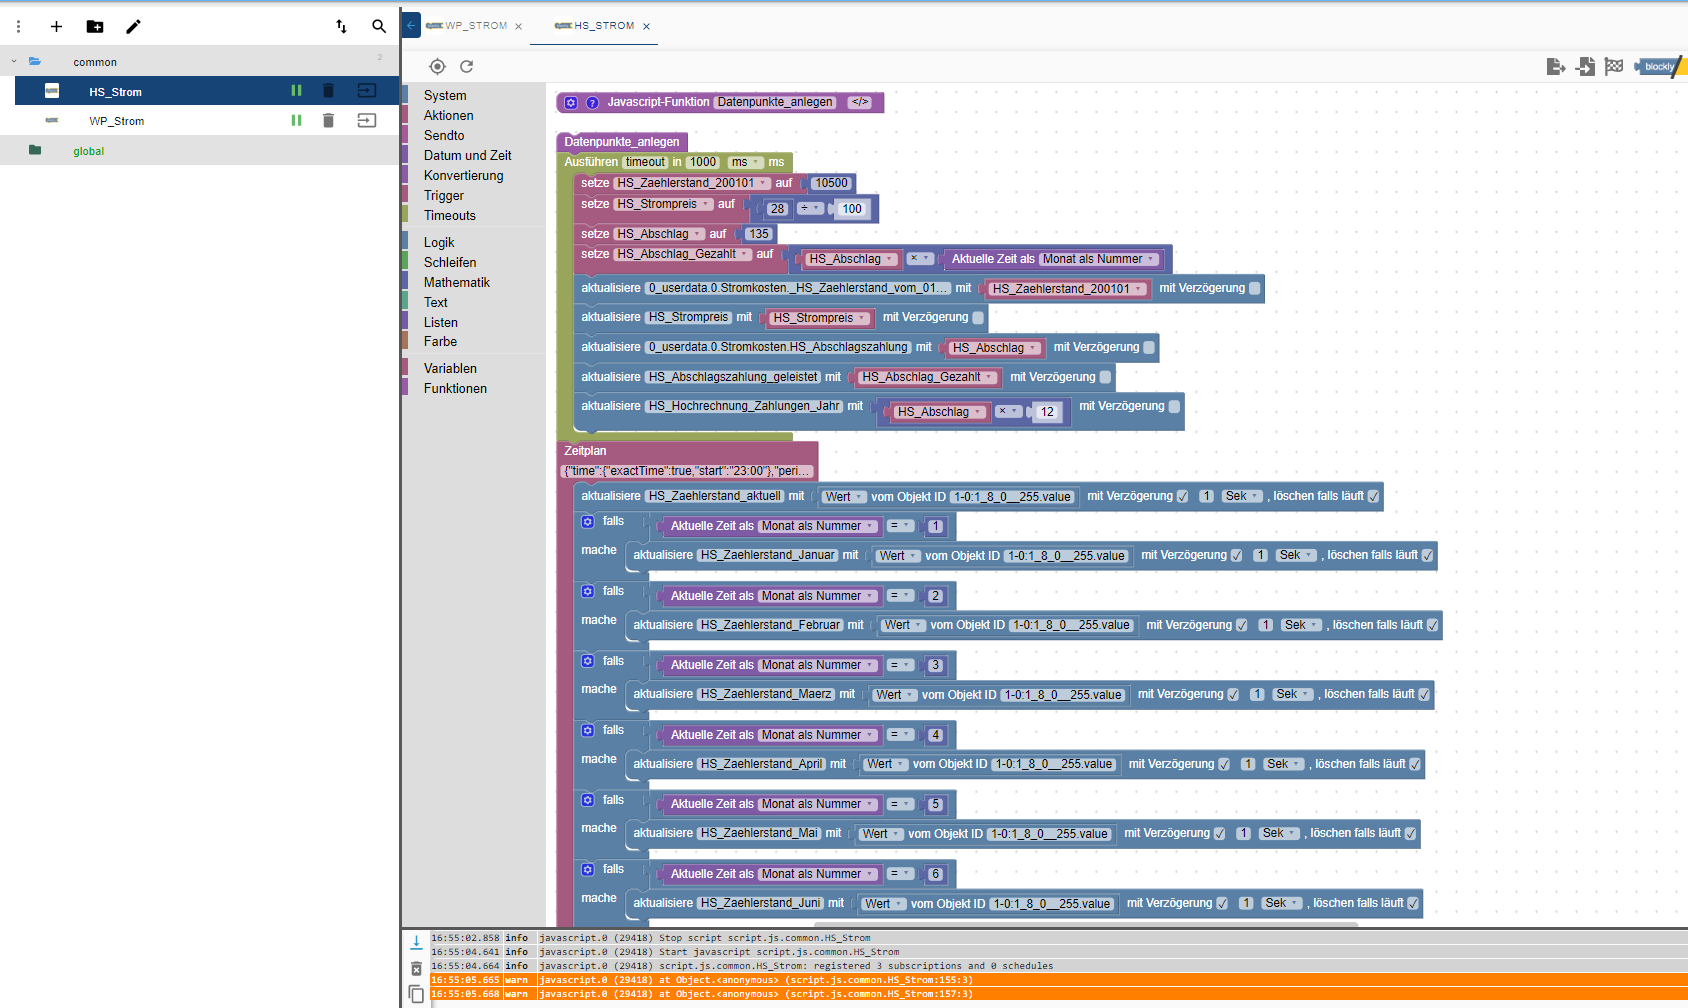This screenshot has height=1008, width=1688.
Task: Pause the HS_Strom script
Action: tap(296, 91)
